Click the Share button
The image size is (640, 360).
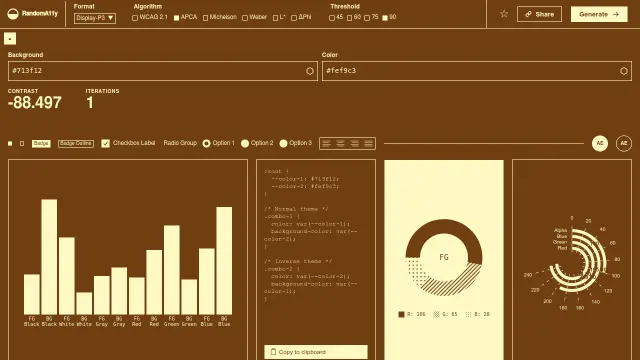[x=539, y=14]
